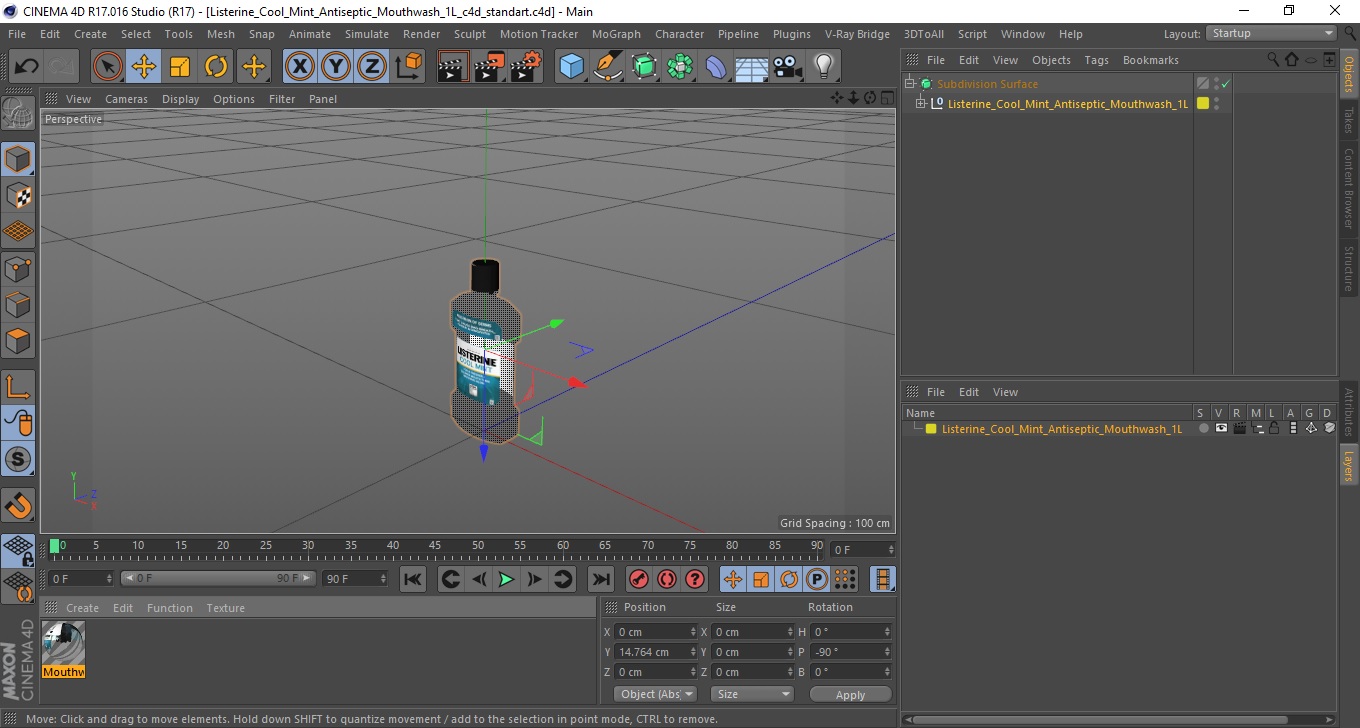1360x728 pixels.
Task: Click the preview range slider bar
Action: click(x=218, y=579)
